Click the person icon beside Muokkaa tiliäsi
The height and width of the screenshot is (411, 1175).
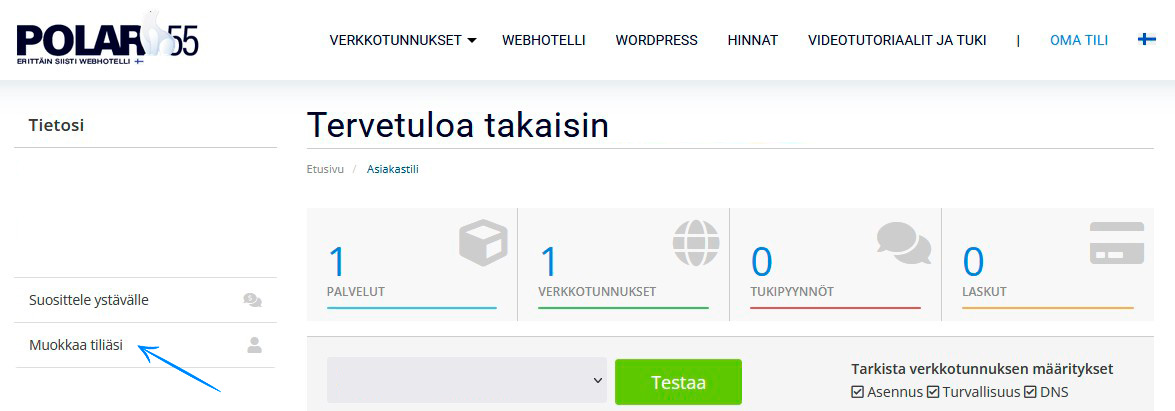click(x=254, y=345)
